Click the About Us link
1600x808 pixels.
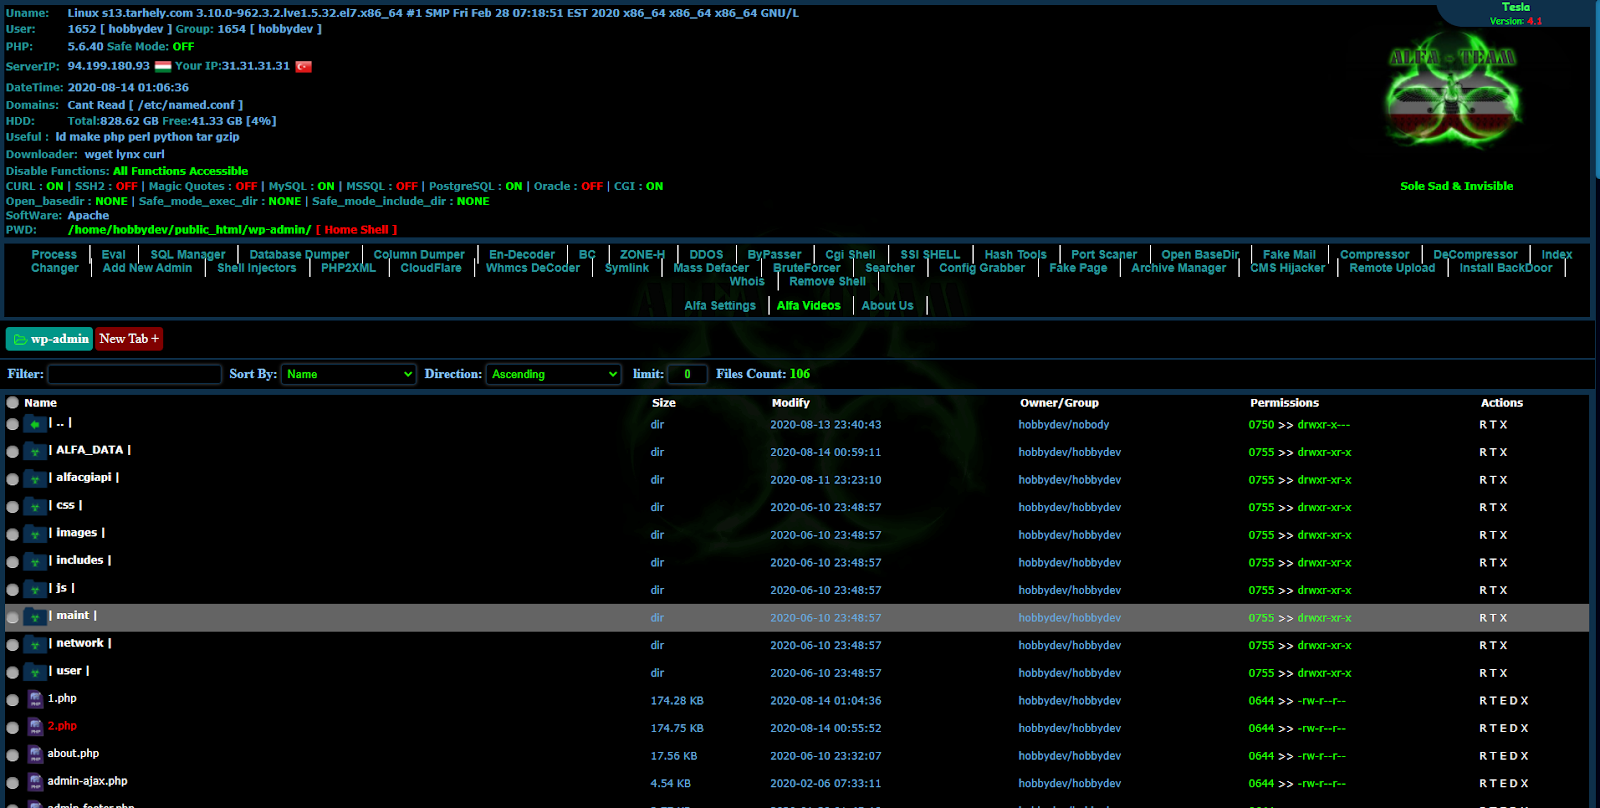point(887,306)
